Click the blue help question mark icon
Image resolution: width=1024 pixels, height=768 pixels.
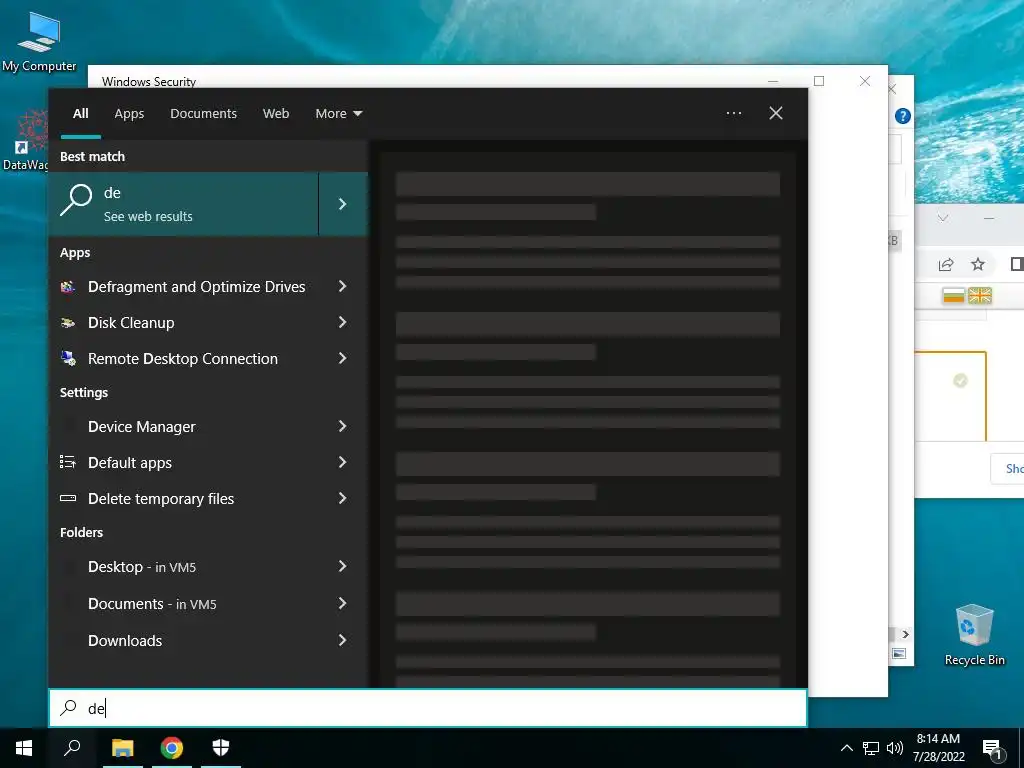[903, 116]
